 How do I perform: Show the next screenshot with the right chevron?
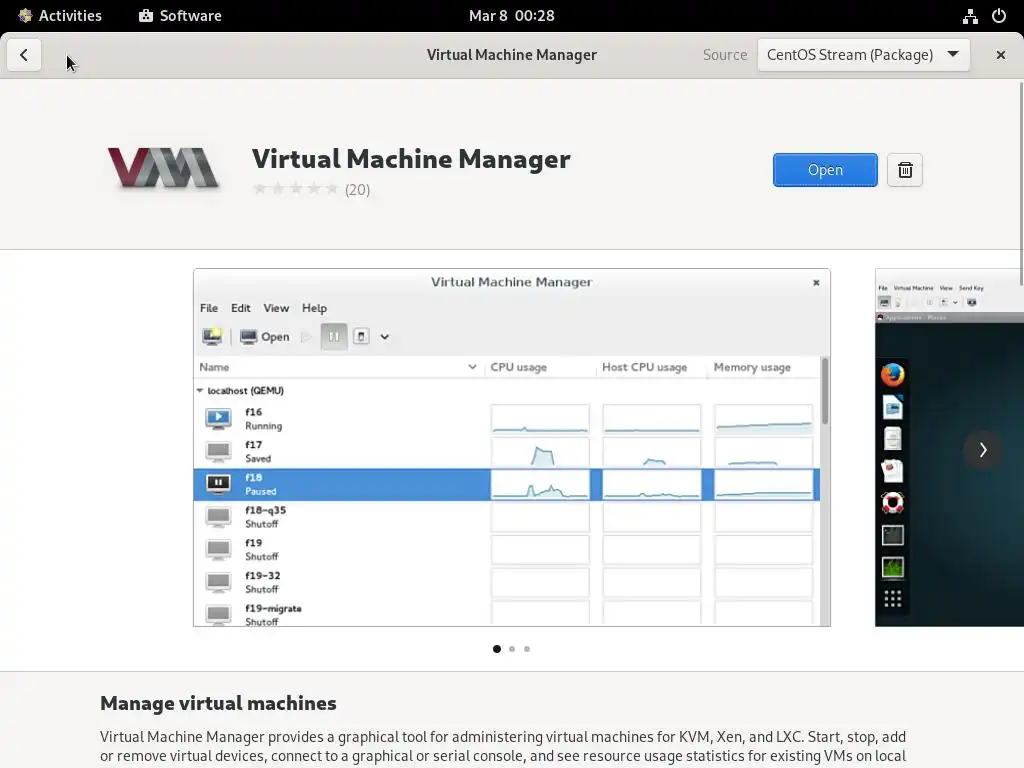983,449
